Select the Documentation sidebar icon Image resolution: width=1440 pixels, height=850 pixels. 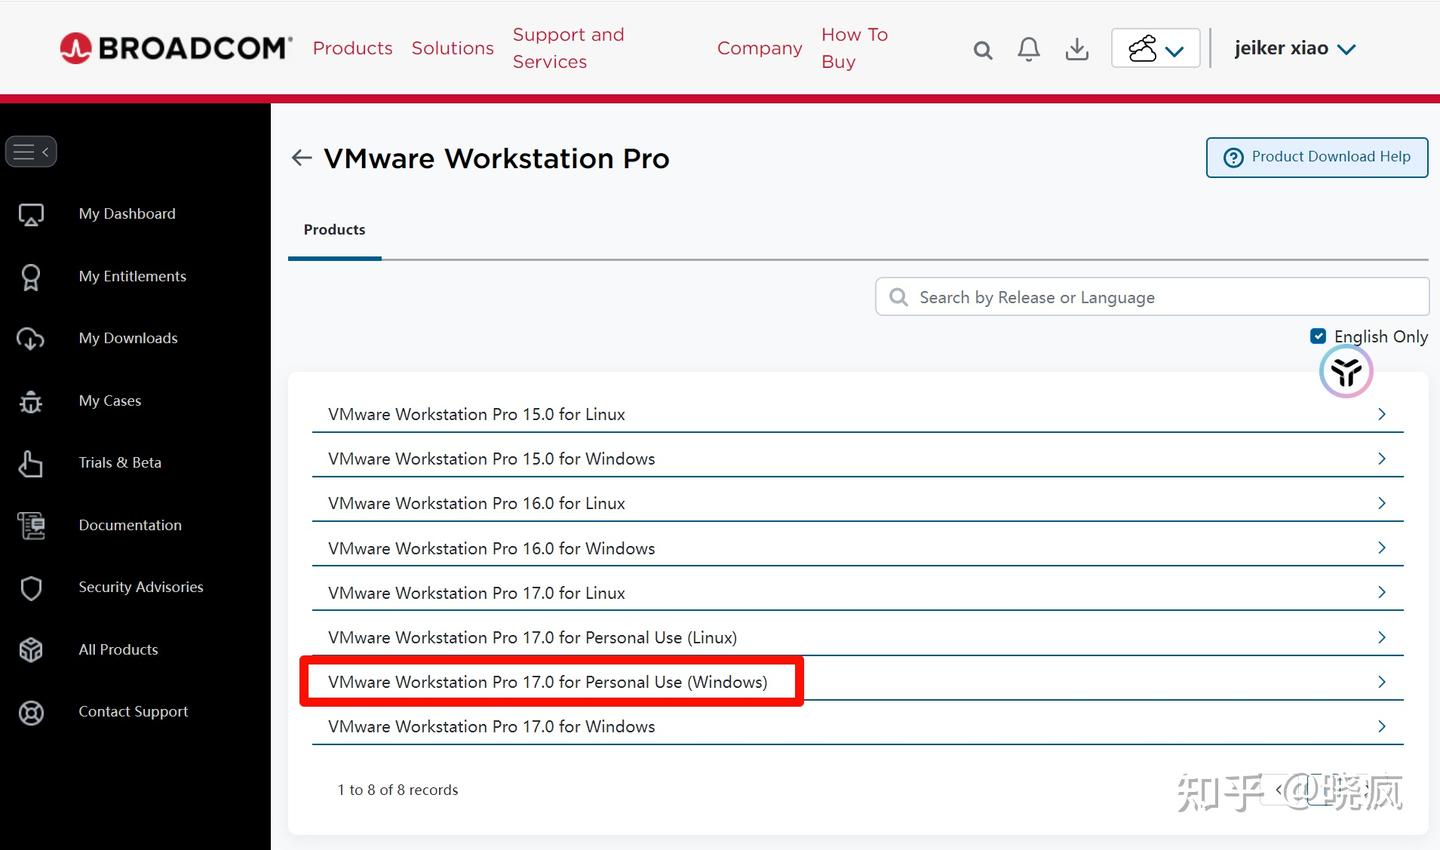31,525
